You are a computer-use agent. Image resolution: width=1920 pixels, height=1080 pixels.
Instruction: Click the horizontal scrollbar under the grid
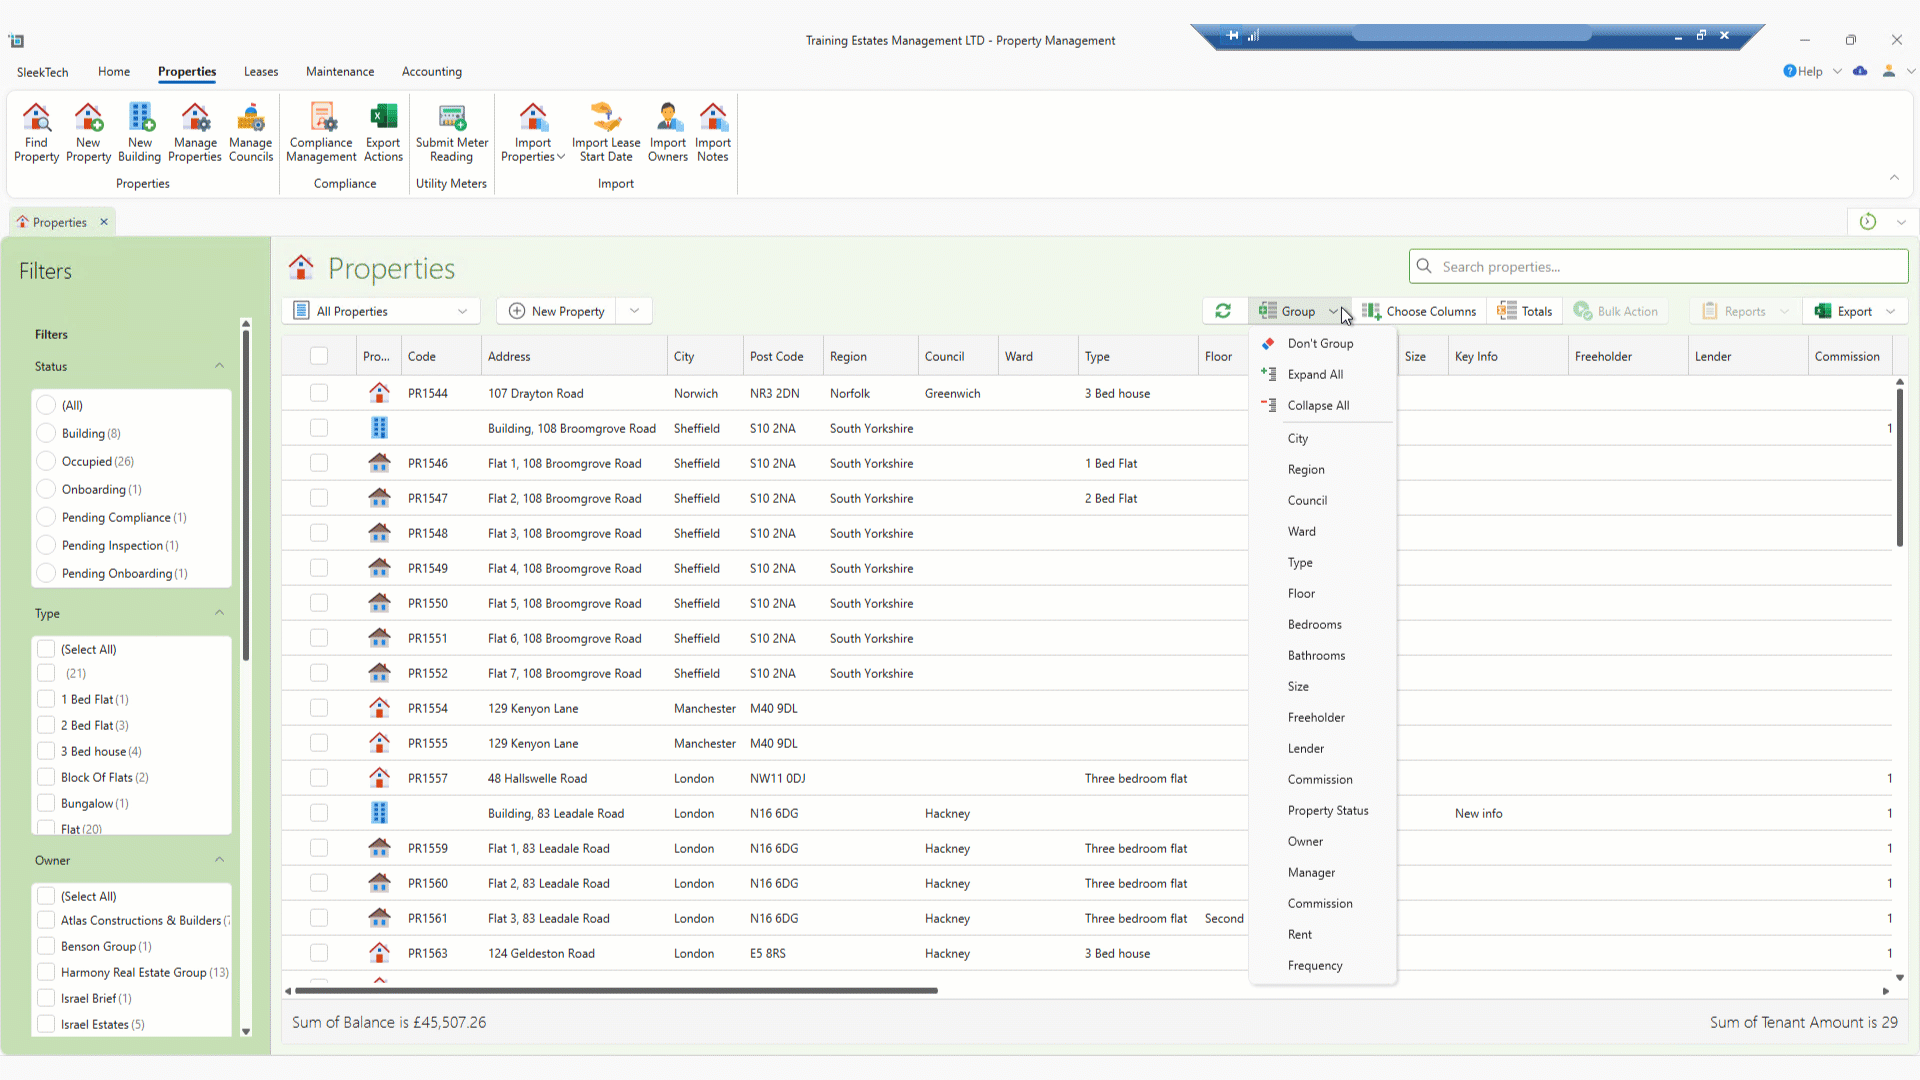click(x=616, y=991)
